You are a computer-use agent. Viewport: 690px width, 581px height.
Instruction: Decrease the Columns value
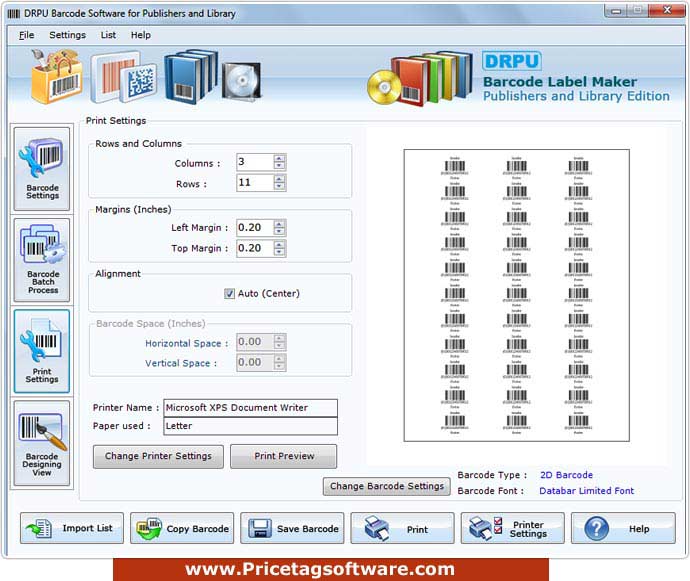click(279, 166)
